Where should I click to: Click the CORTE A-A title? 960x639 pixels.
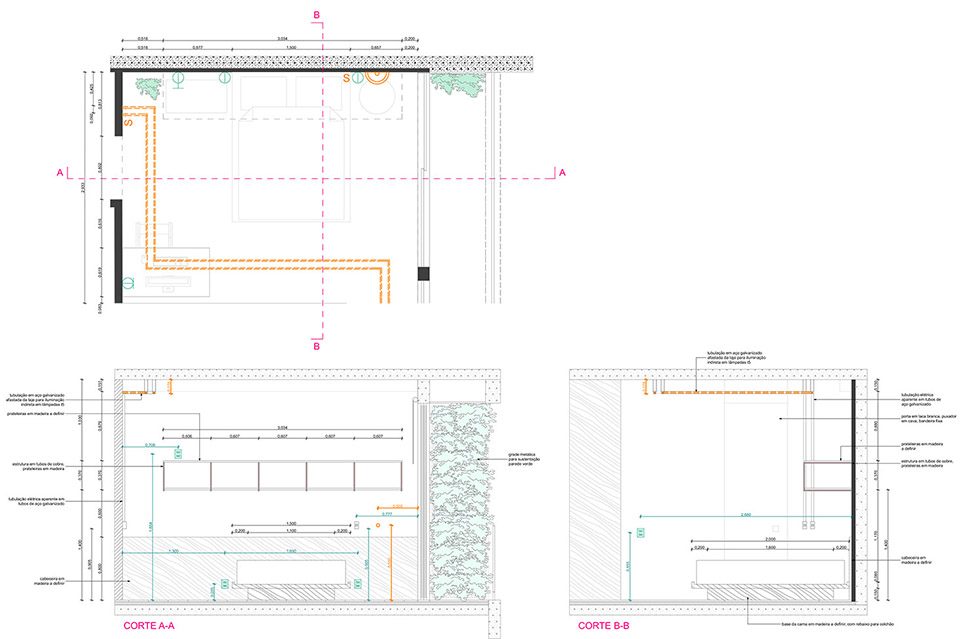(x=149, y=626)
